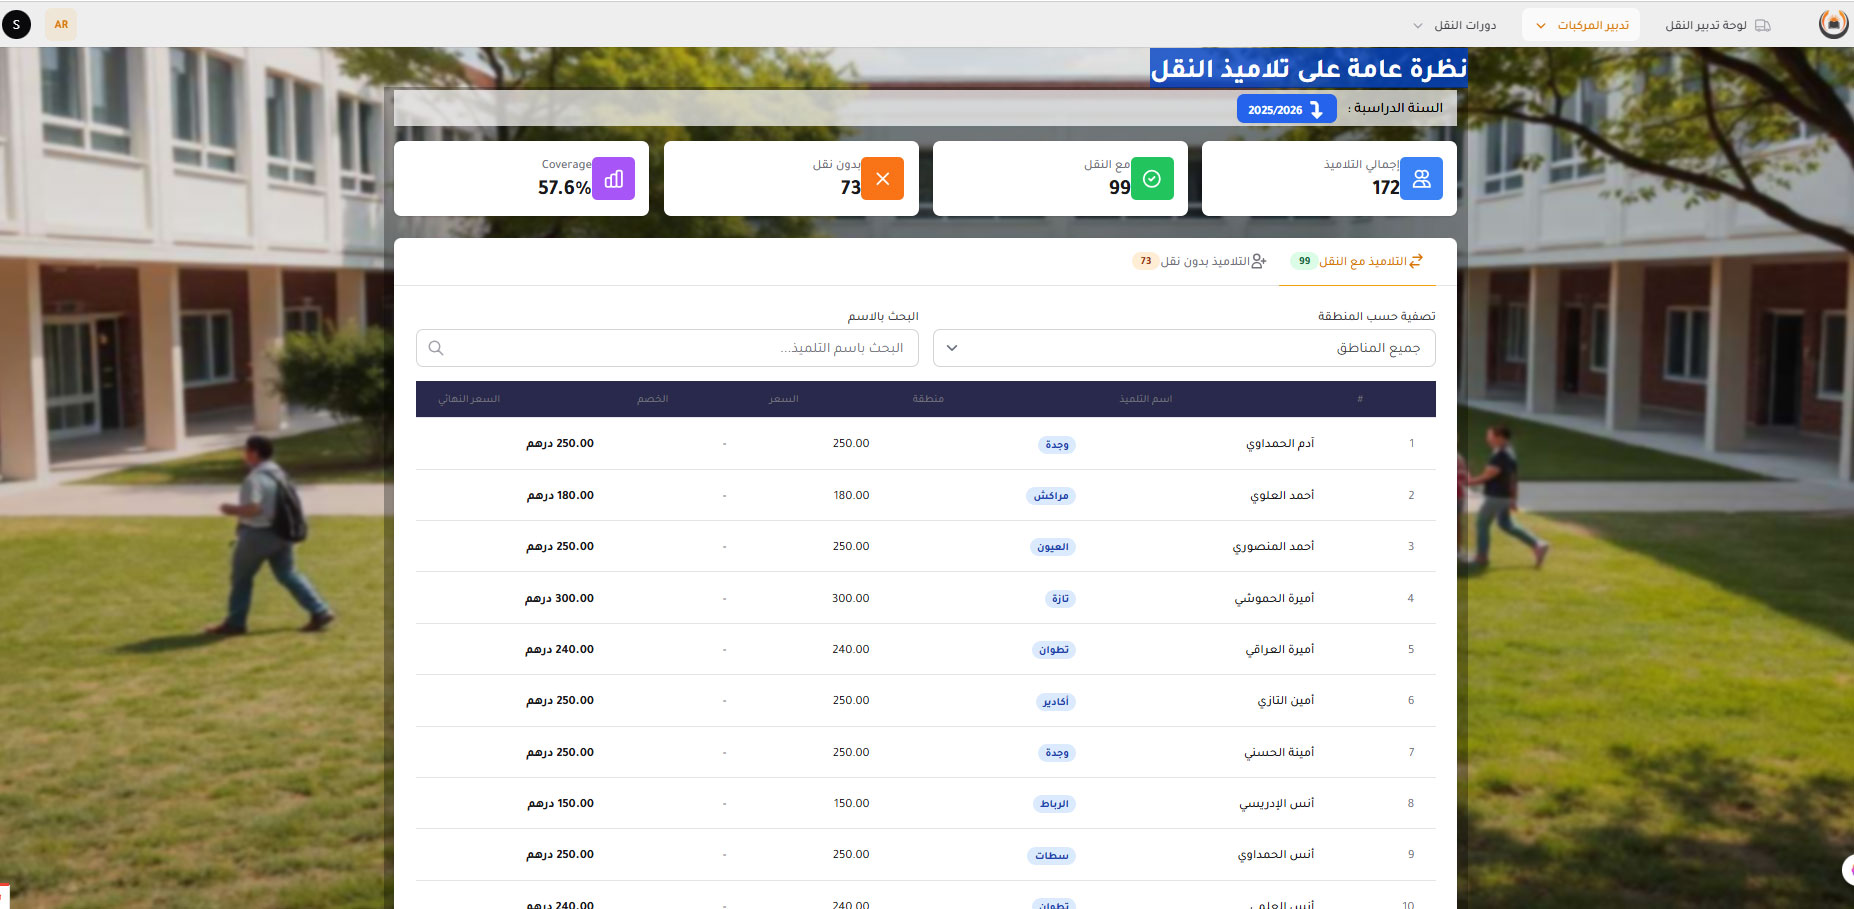Switch language using the AR button

61,24
